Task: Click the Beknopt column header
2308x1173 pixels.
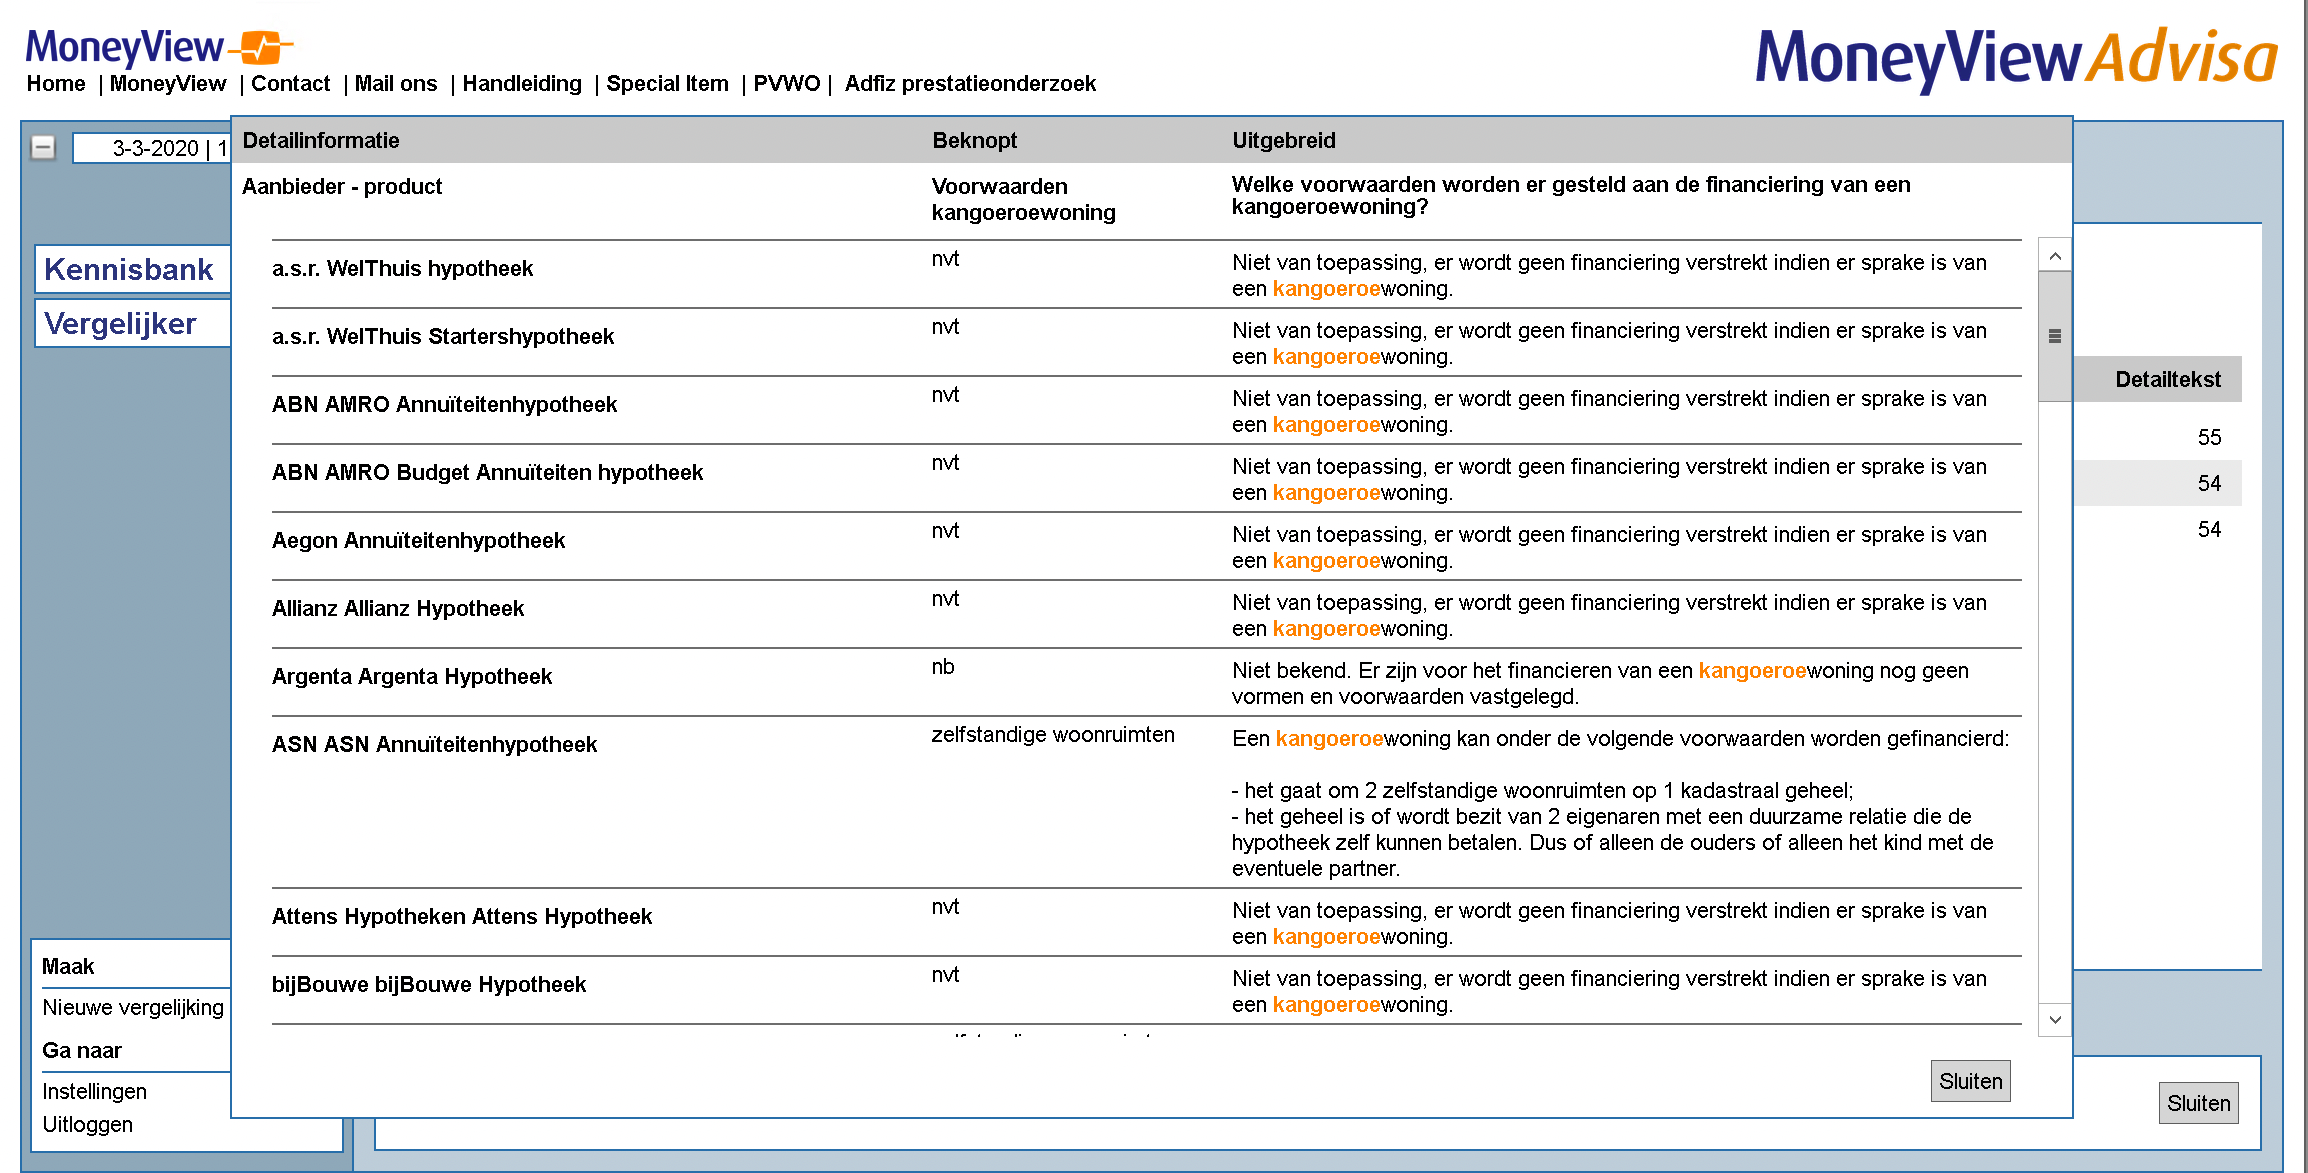Action: pos(974,140)
